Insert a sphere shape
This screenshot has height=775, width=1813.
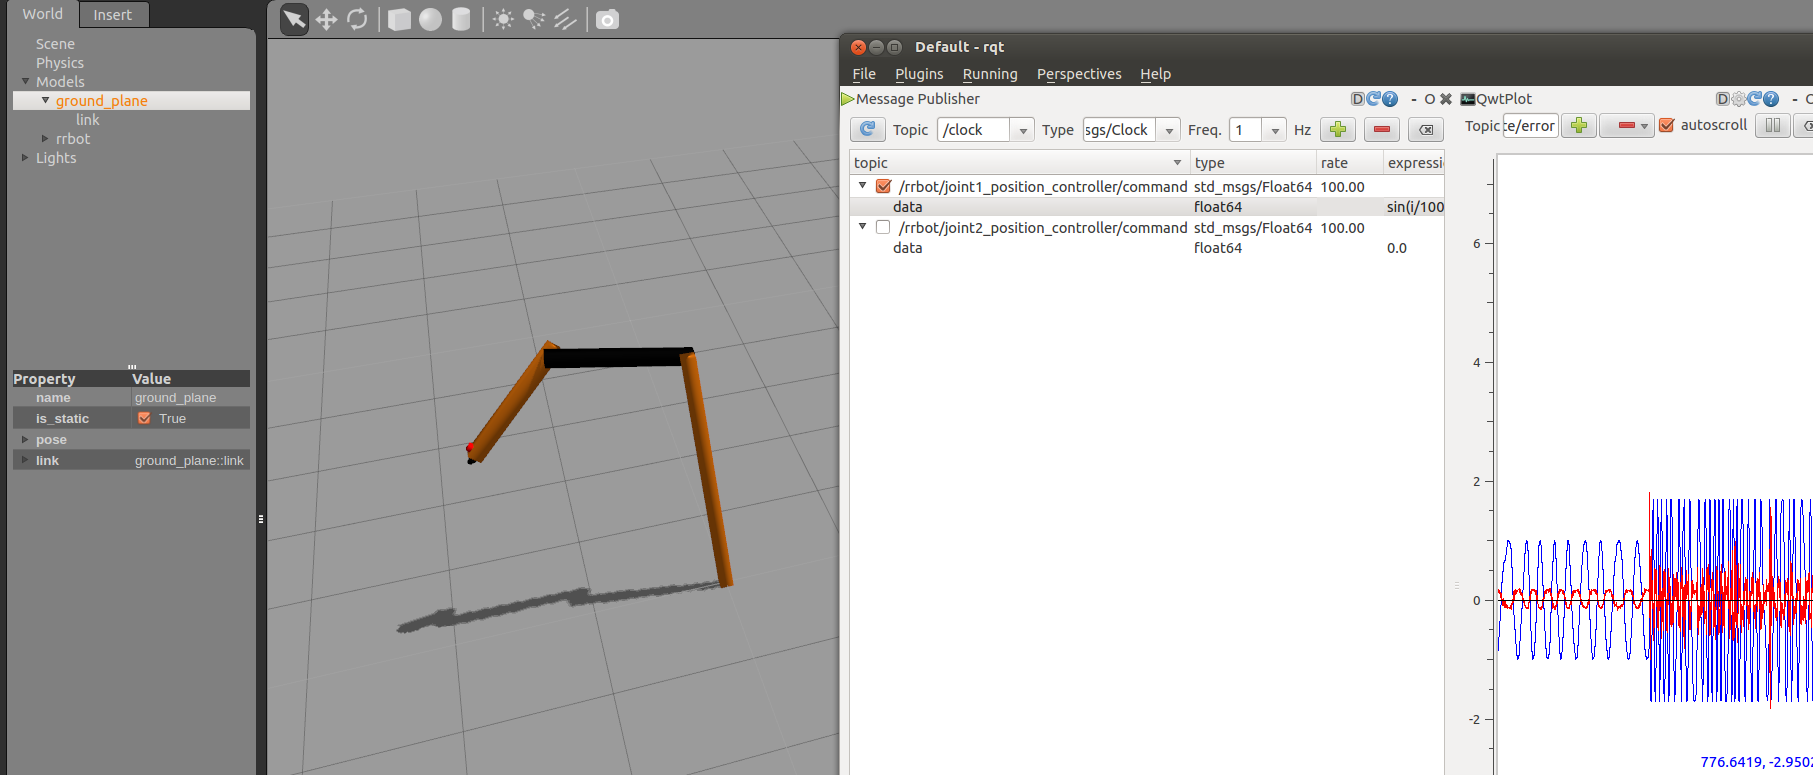[430, 19]
